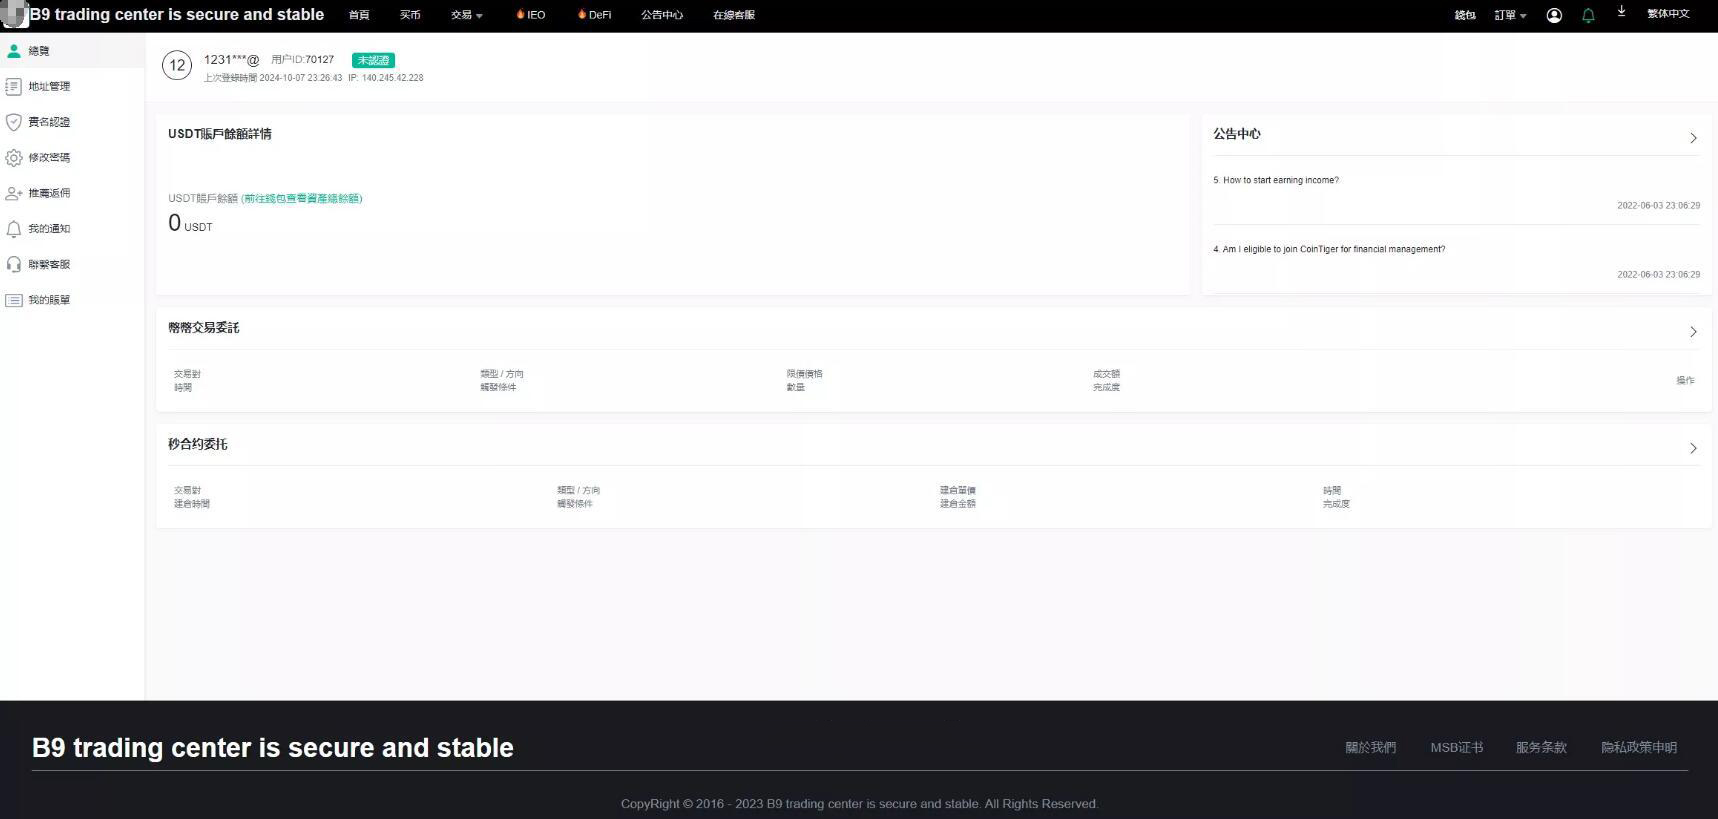Image resolution: width=1718 pixels, height=819 pixels.
Task: Open notifications via the green bell icon
Action: click(x=1588, y=15)
